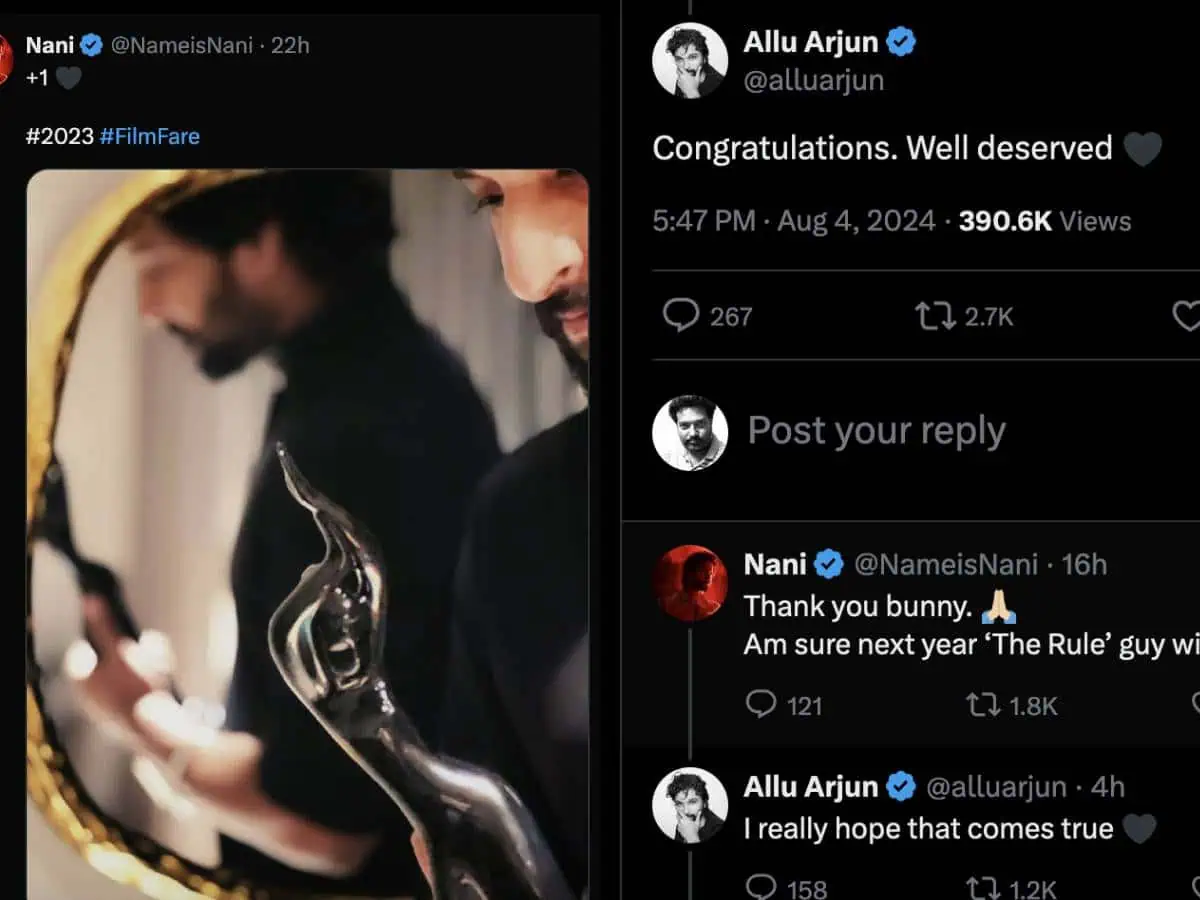Click Allu Arjun's profile picture on main post
1200x900 pixels.
point(689,60)
